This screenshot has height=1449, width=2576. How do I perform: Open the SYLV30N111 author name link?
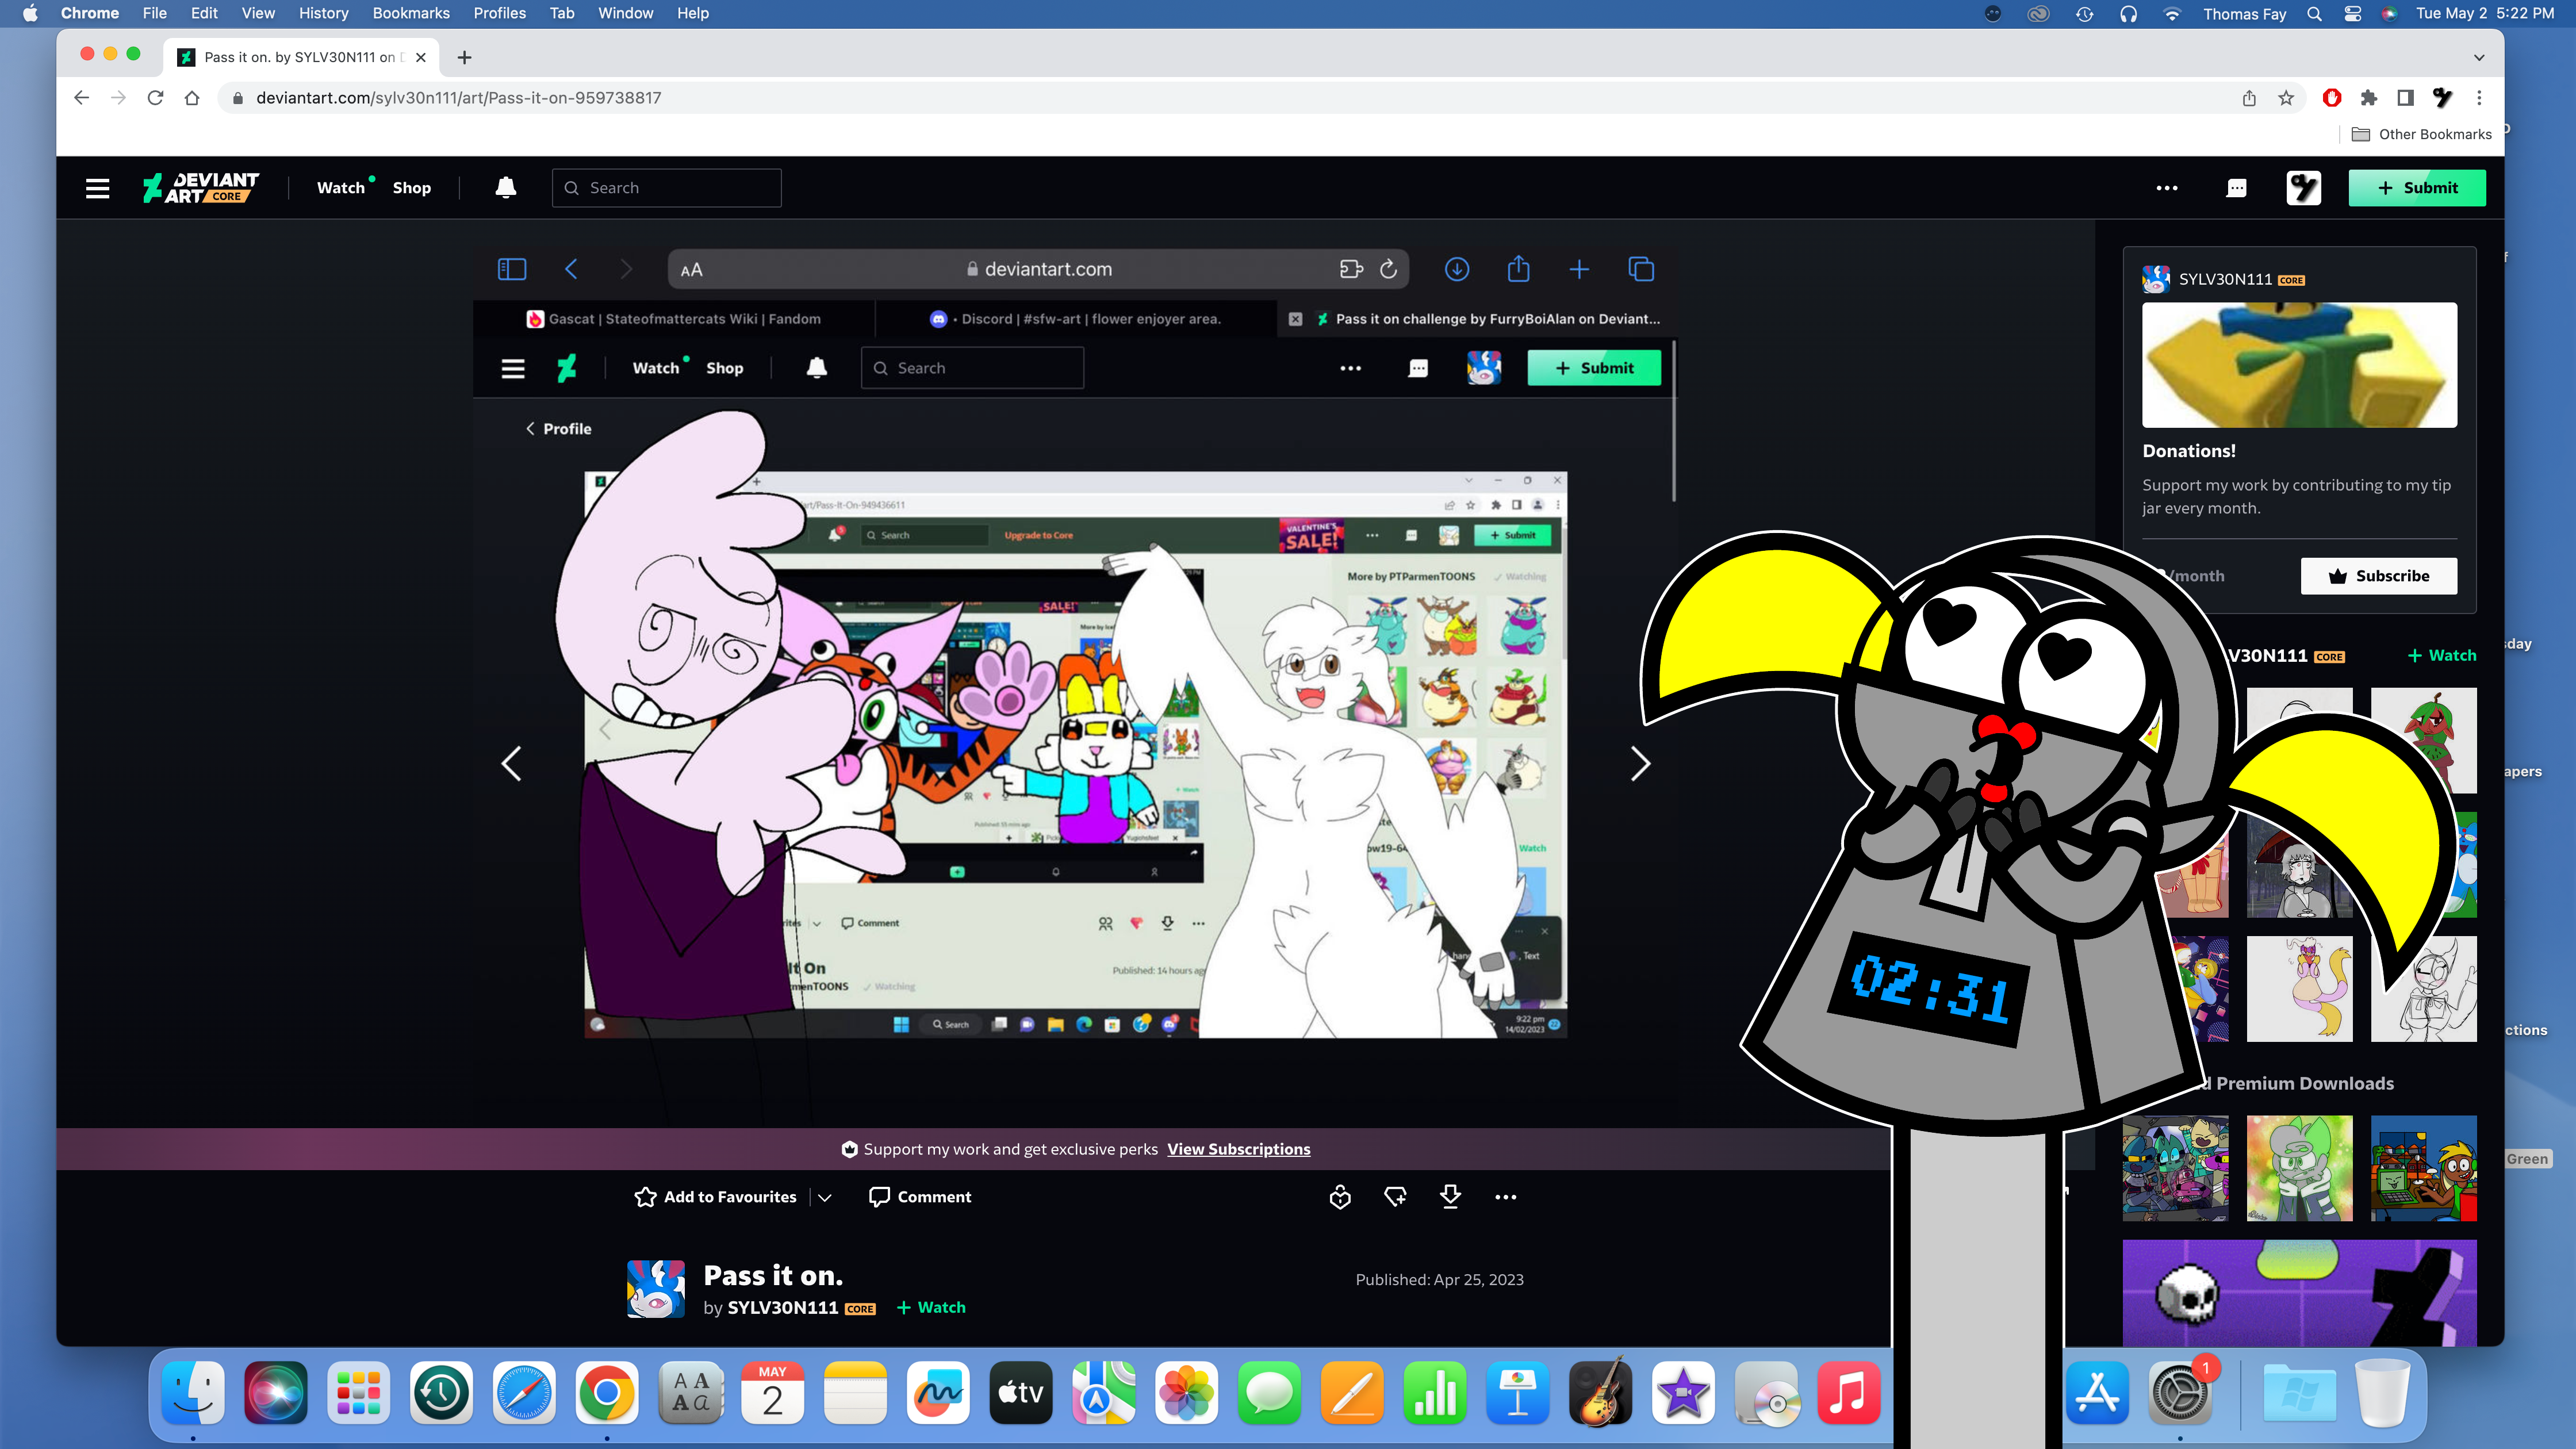pos(782,1308)
